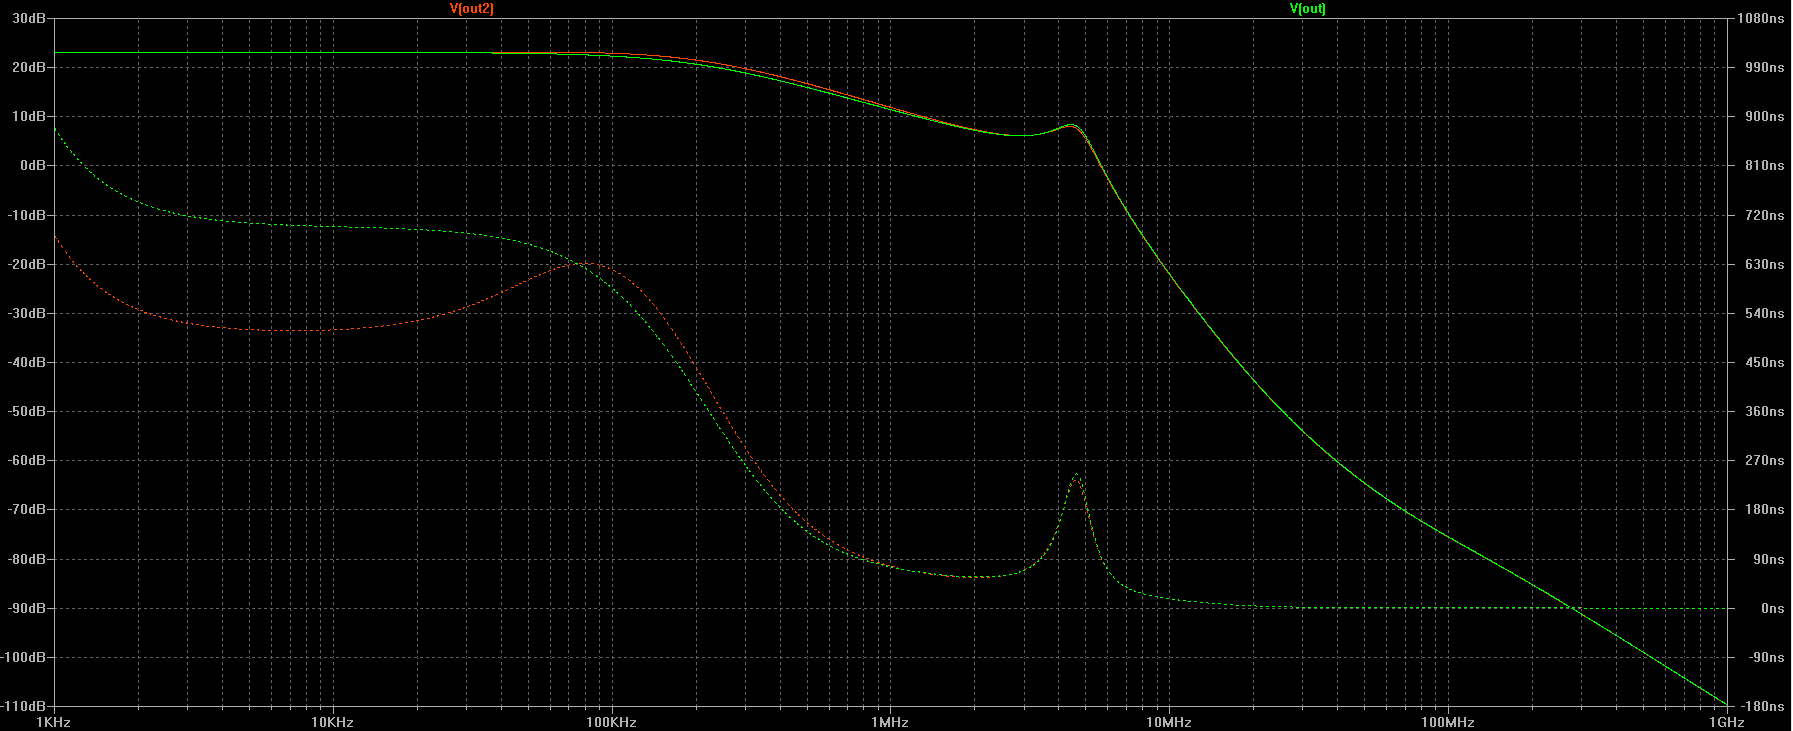Image resolution: width=1793 pixels, height=731 pixels.
Task: Click the -90ns right axis label
Action: [1766, 658]
